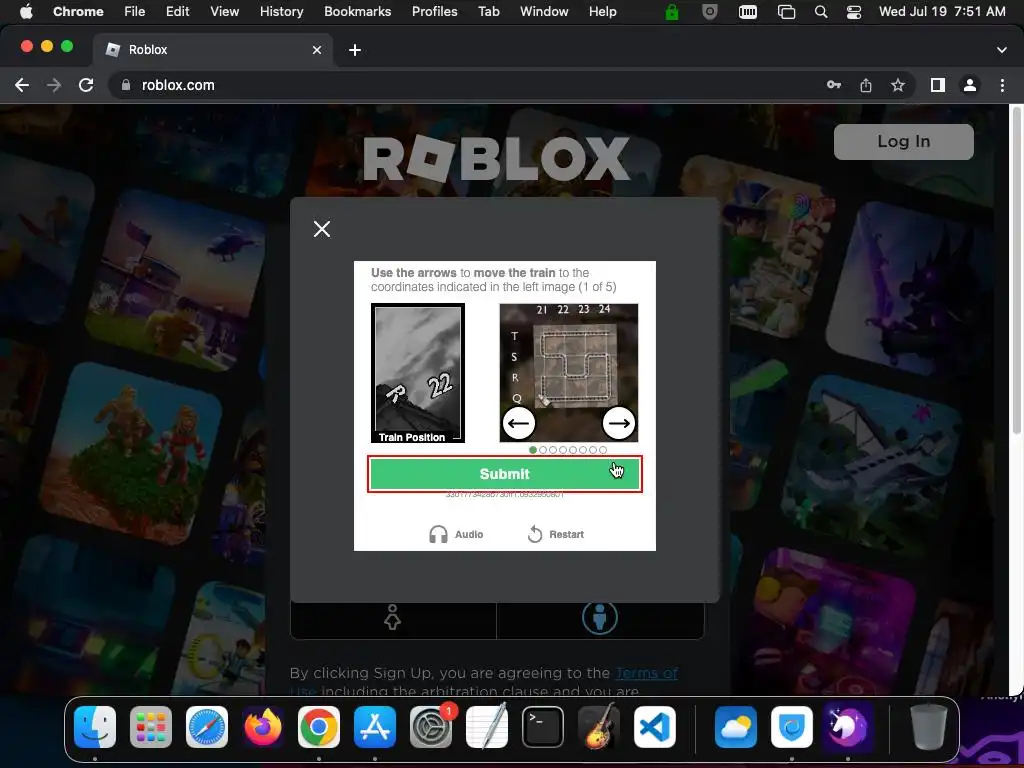Open the Chrome profile menu

tap(970, 85)
